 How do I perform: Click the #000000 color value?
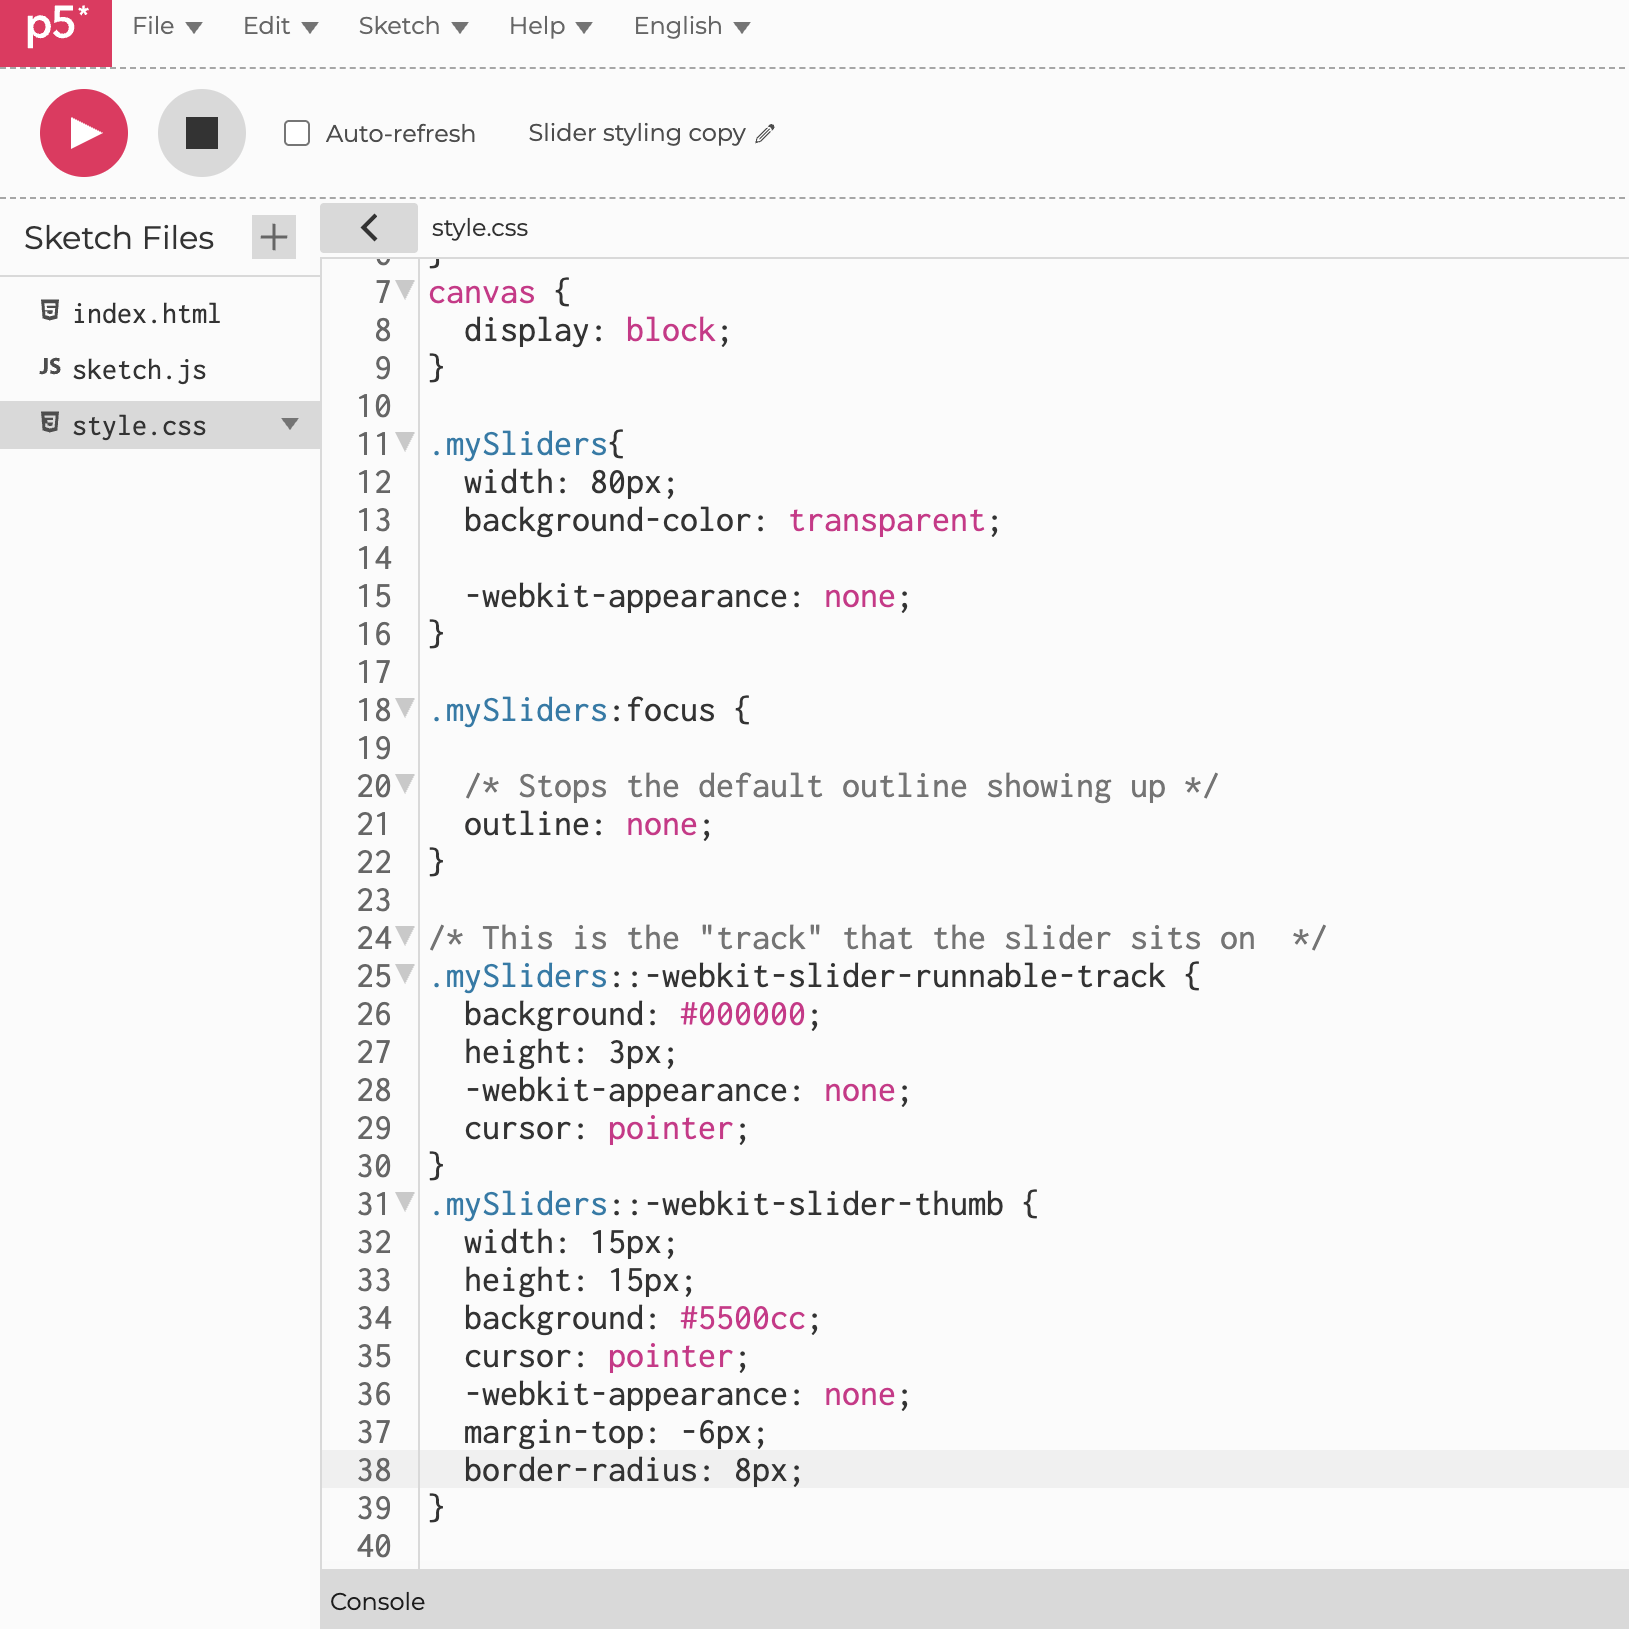(x=743, y=1015)
